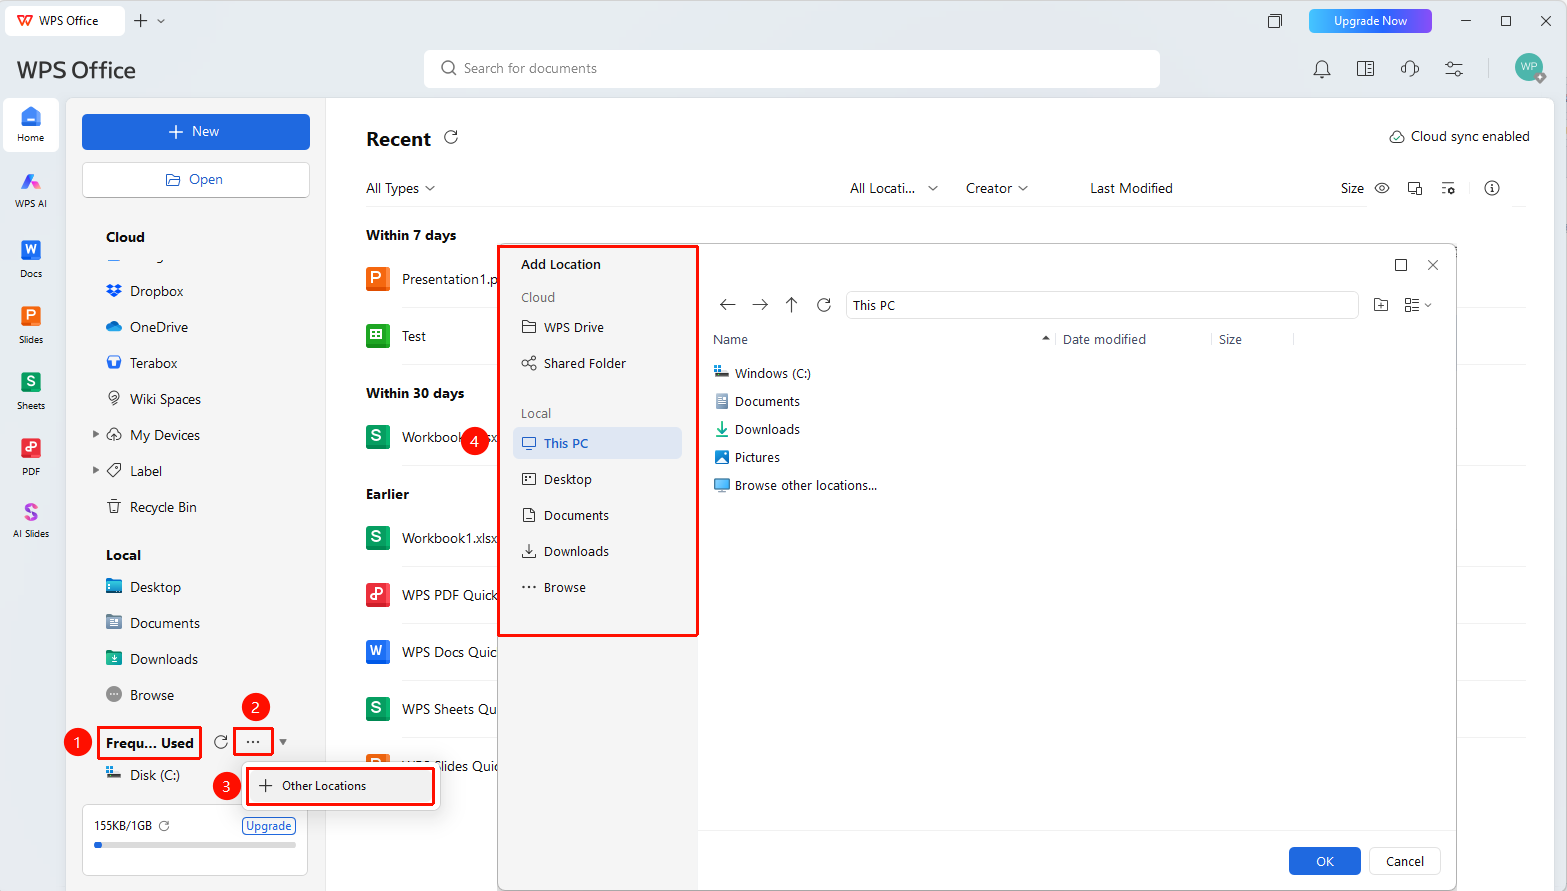Open the All Types filter dropdown

tap(400, 188)
